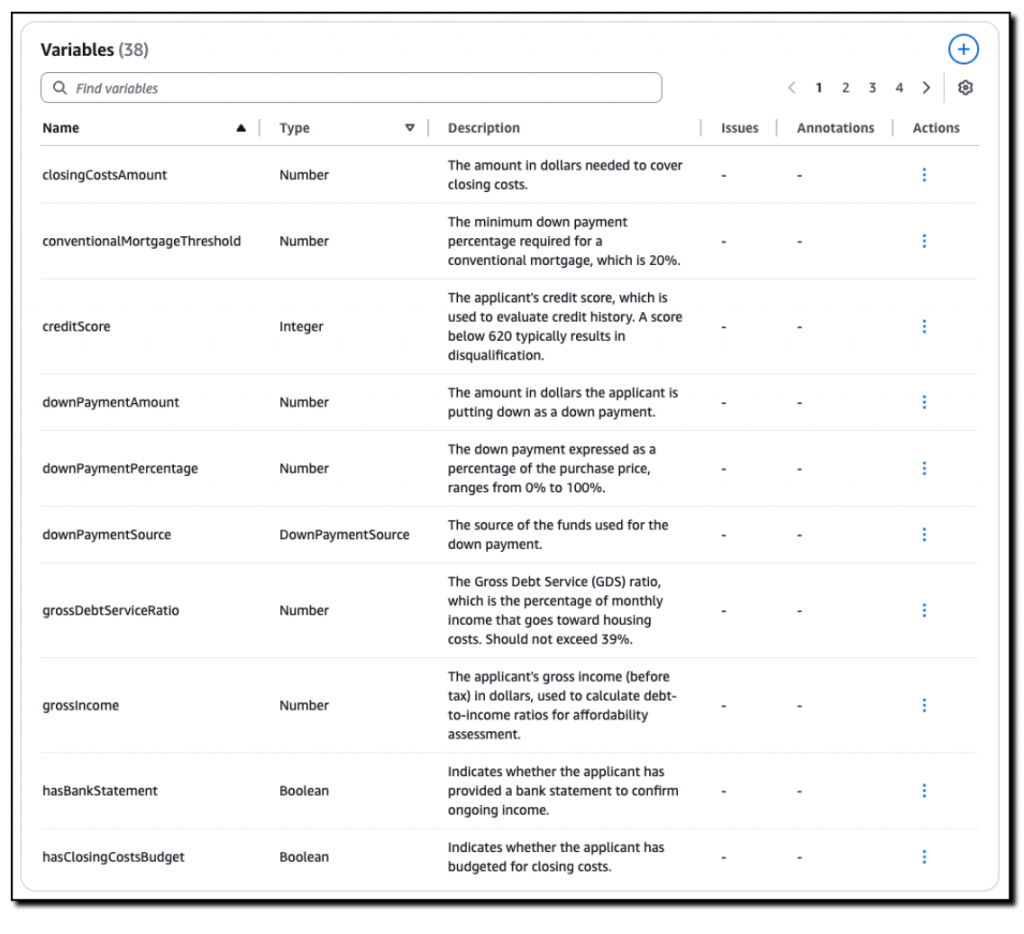Go to previous page using left chevron
The height and width of the screenshot is (934, 1024).
pyautogui.click(x=792, y=88)
